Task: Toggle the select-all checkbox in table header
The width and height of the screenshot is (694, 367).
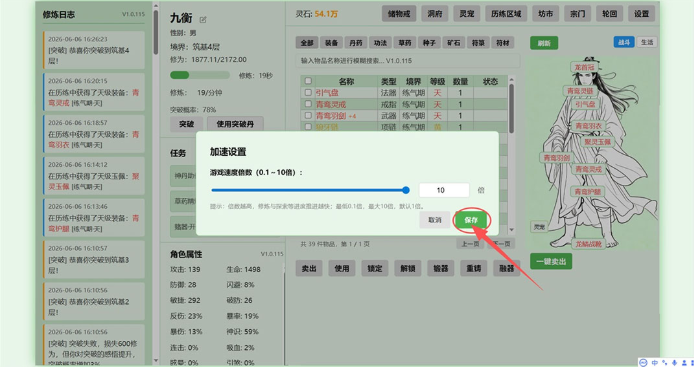Action: click(308, 81)
